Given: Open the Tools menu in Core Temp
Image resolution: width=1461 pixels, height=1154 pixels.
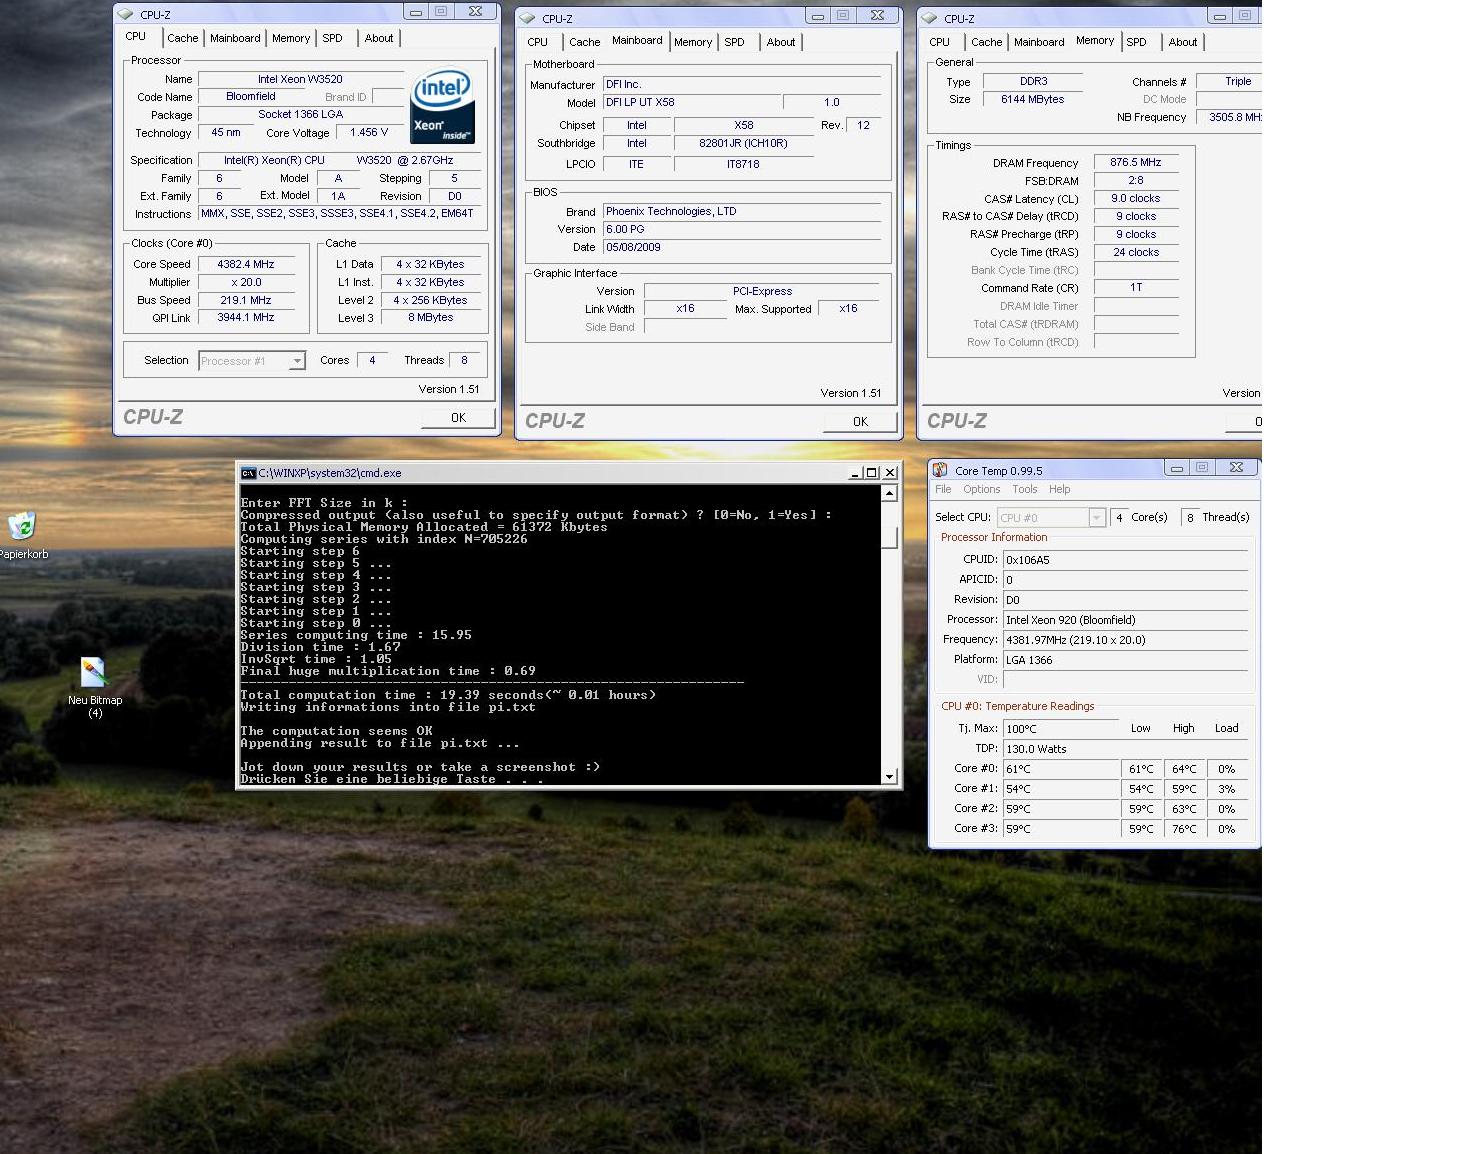Looking at the screenshot, I should click(1025, 489).
